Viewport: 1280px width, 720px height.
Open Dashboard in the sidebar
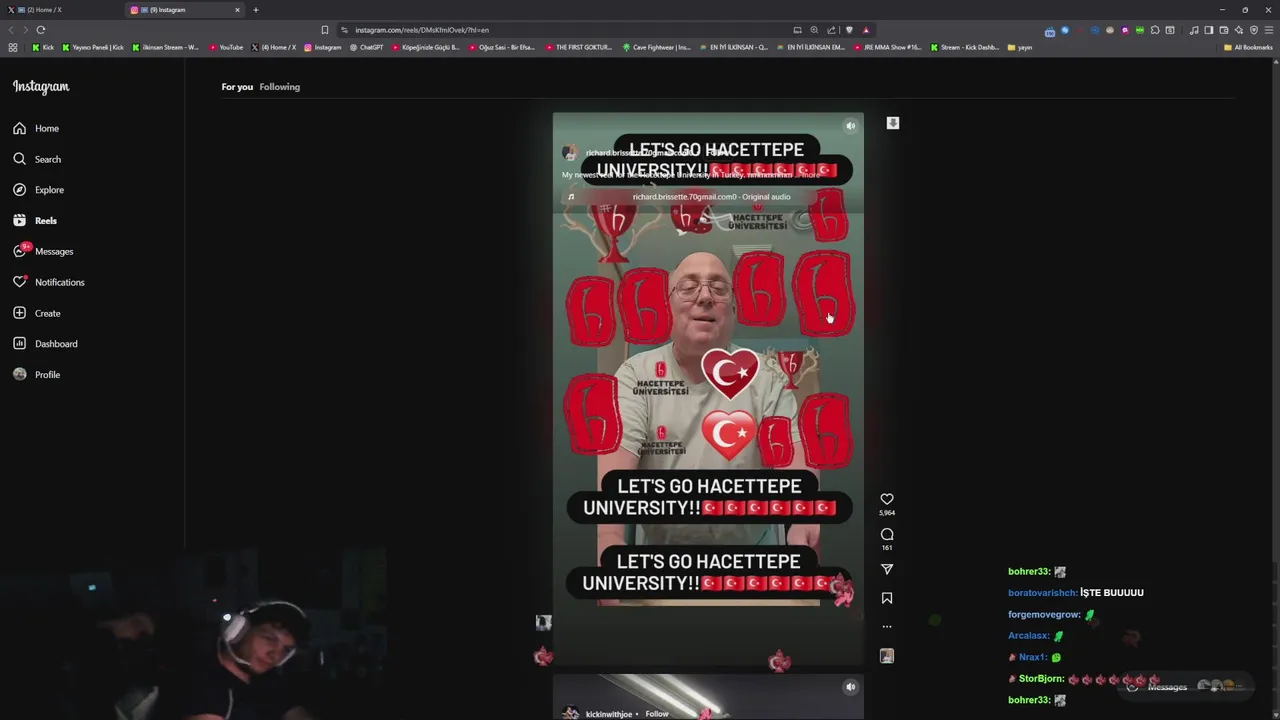(x=45, y=344)
